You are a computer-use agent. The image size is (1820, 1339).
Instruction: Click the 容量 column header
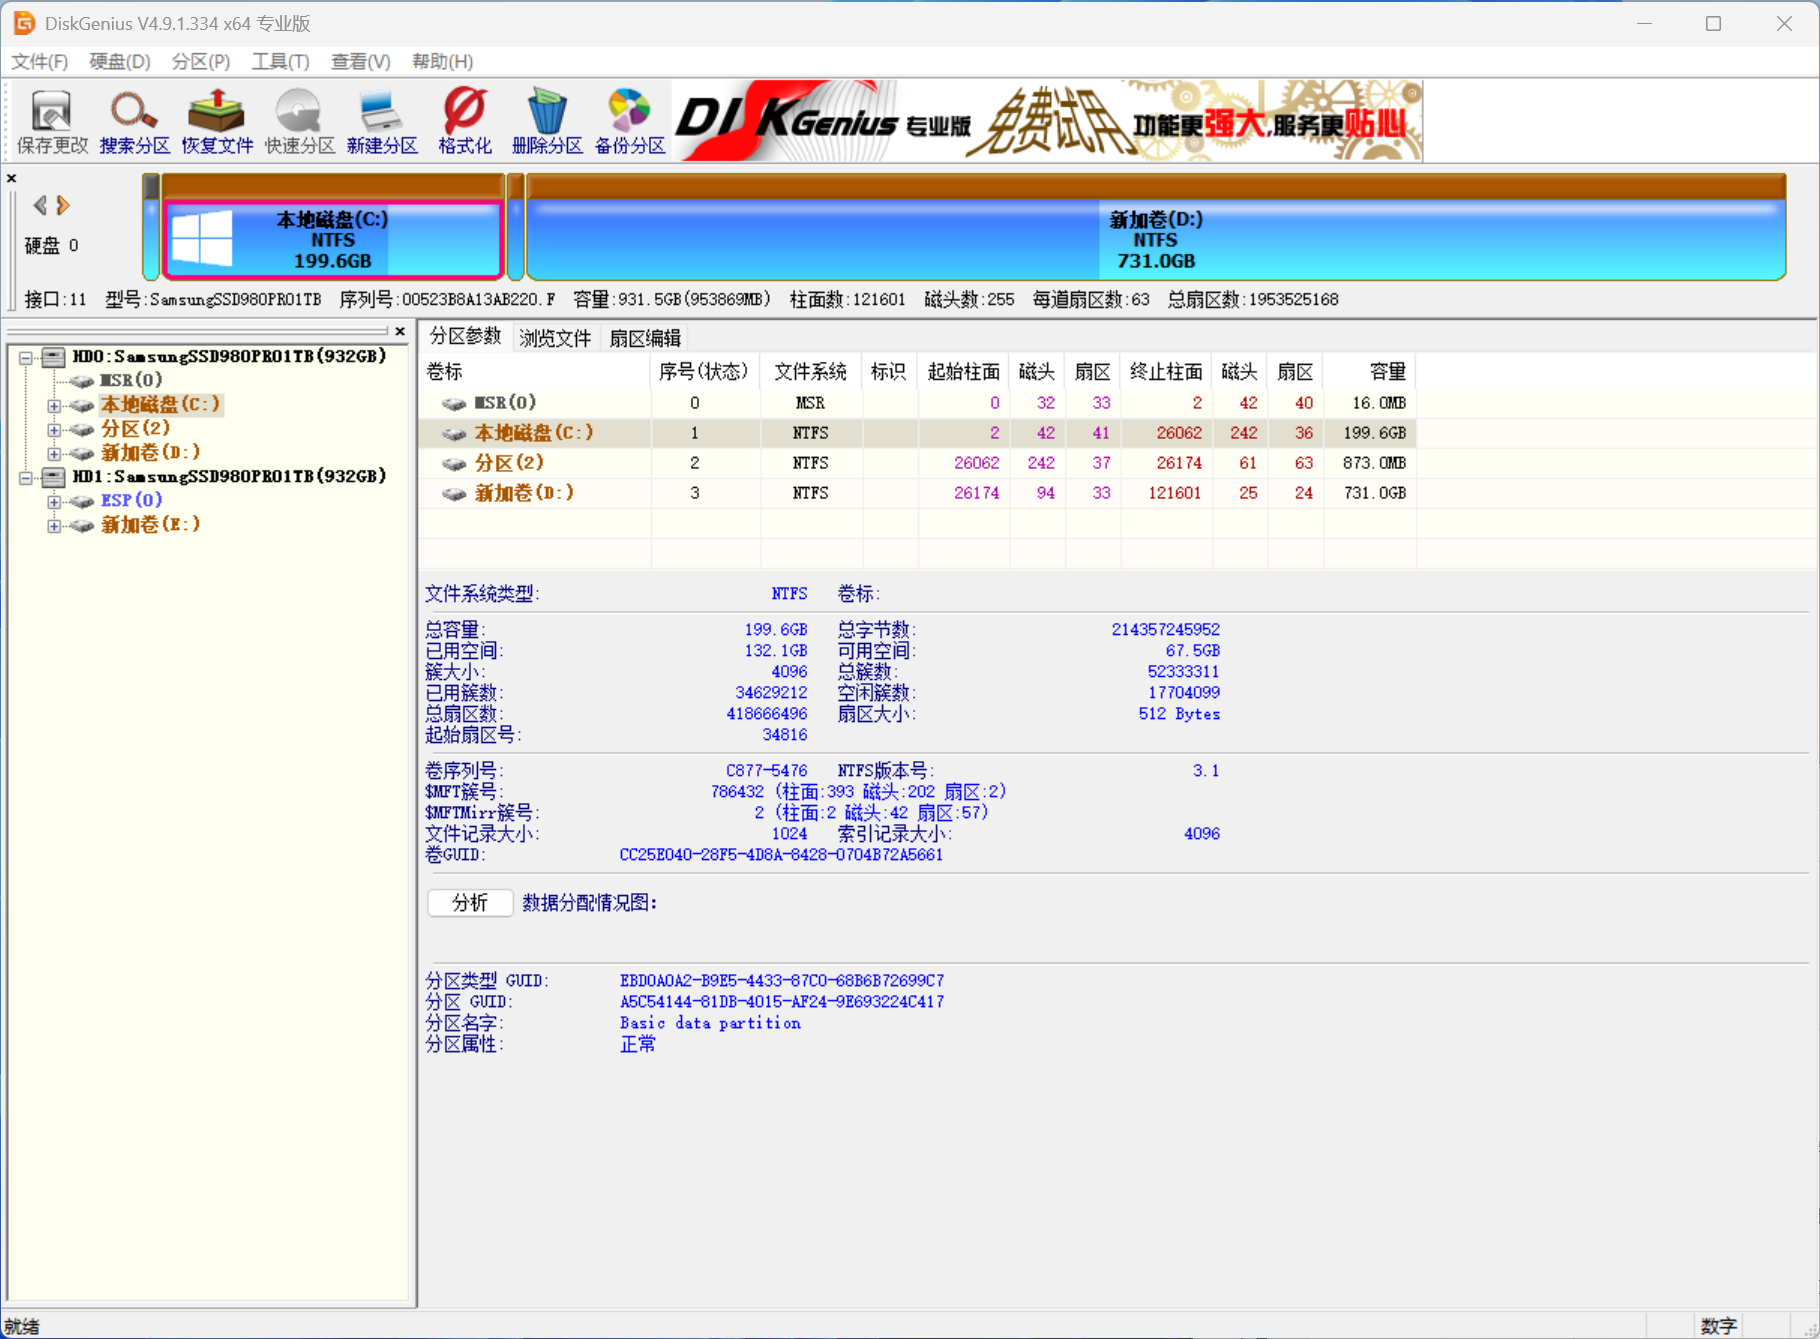click(1370, 372)
